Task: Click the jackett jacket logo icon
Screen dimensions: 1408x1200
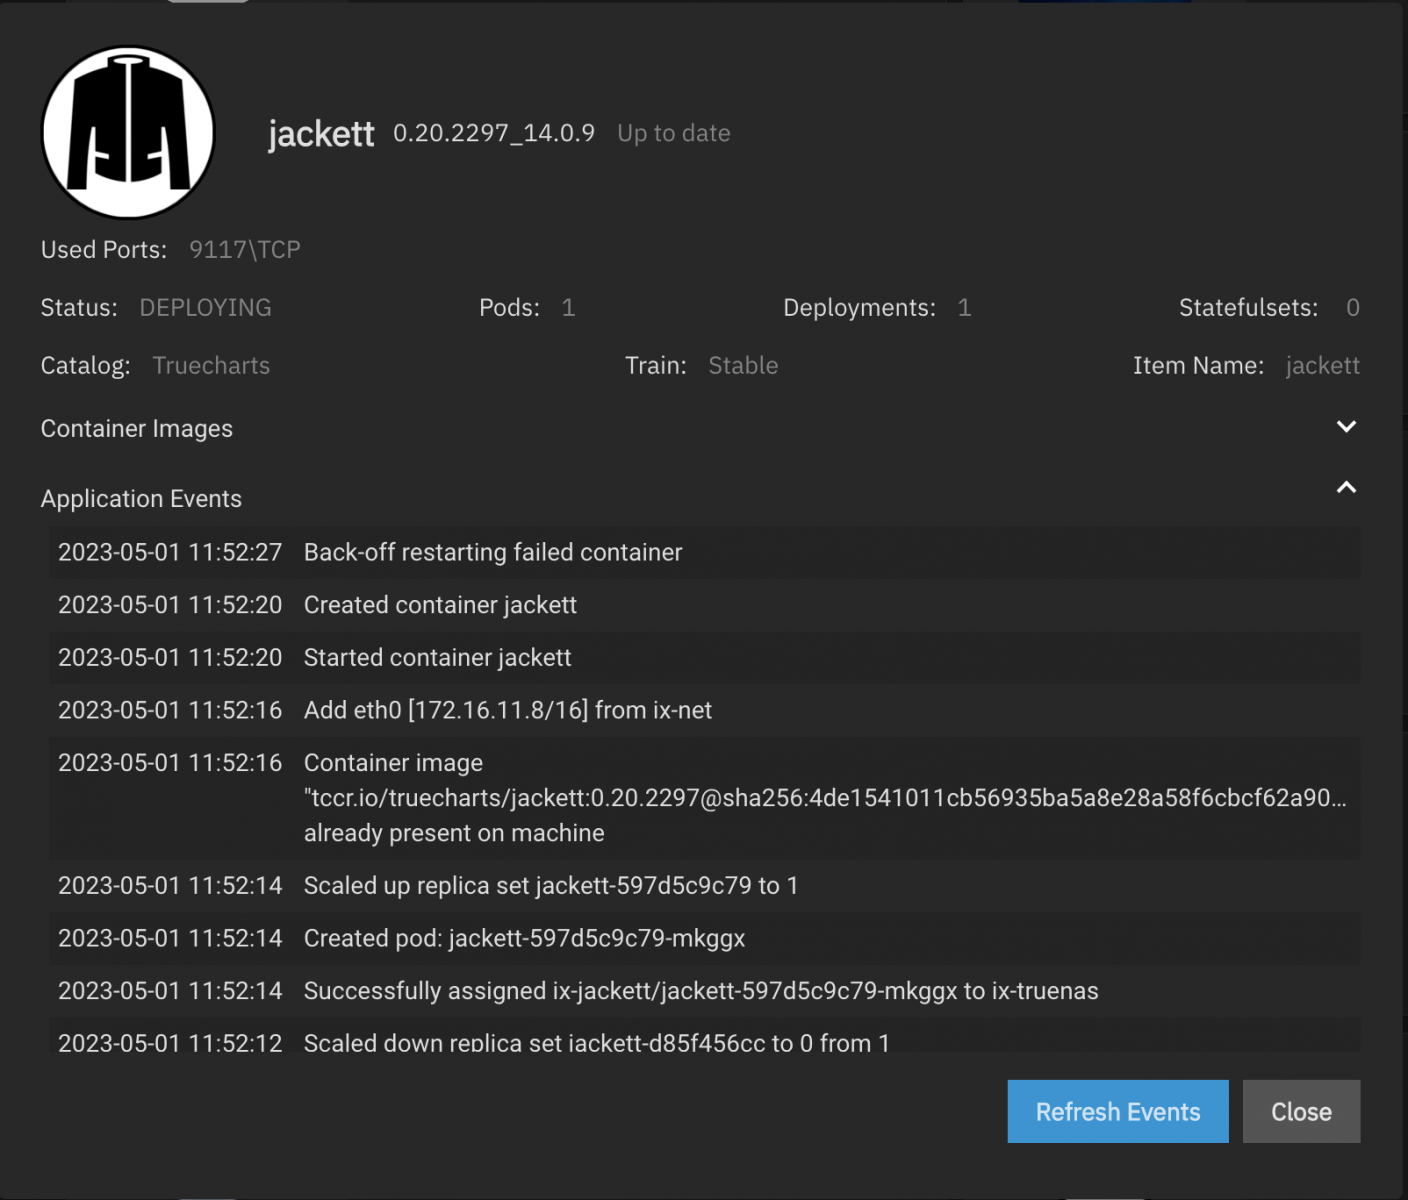Action: (128, 132)
